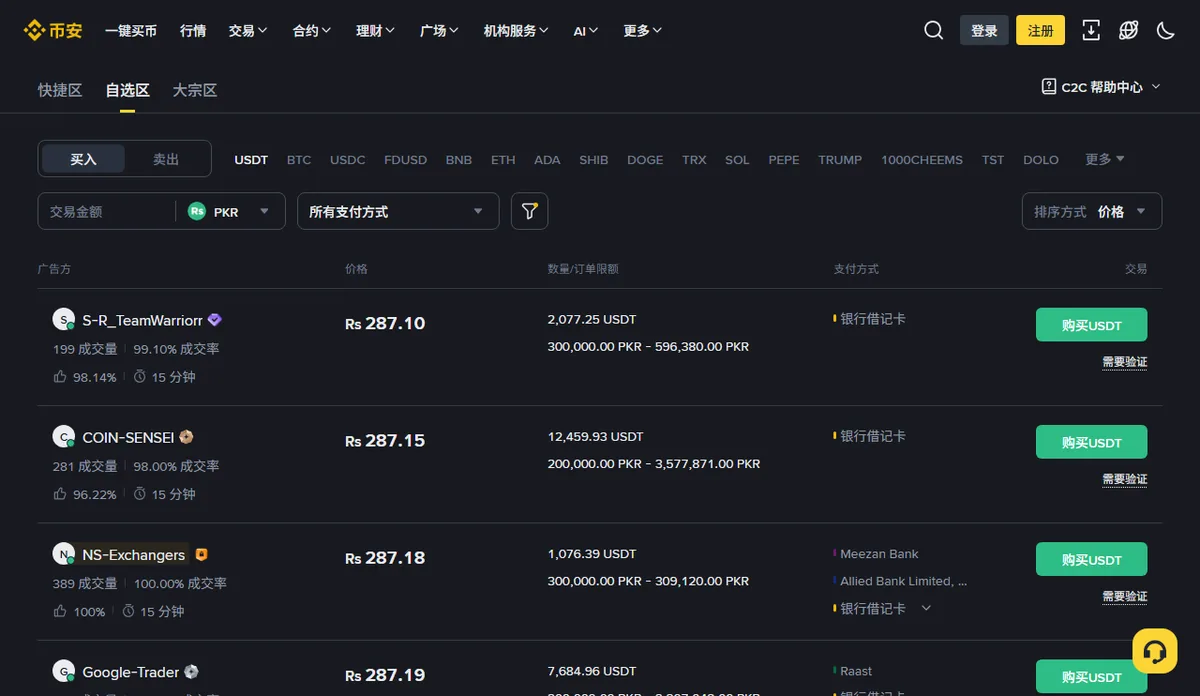Viewport: 1200px width, 696px height.
Task: Expand the 理财 menu in the header
Action: 376,30
